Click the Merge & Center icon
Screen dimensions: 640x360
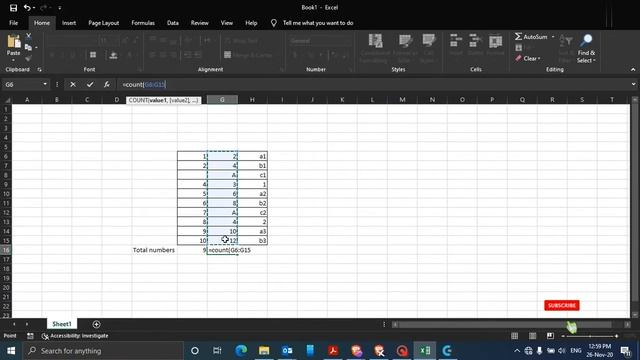click(x=228, y=55)
